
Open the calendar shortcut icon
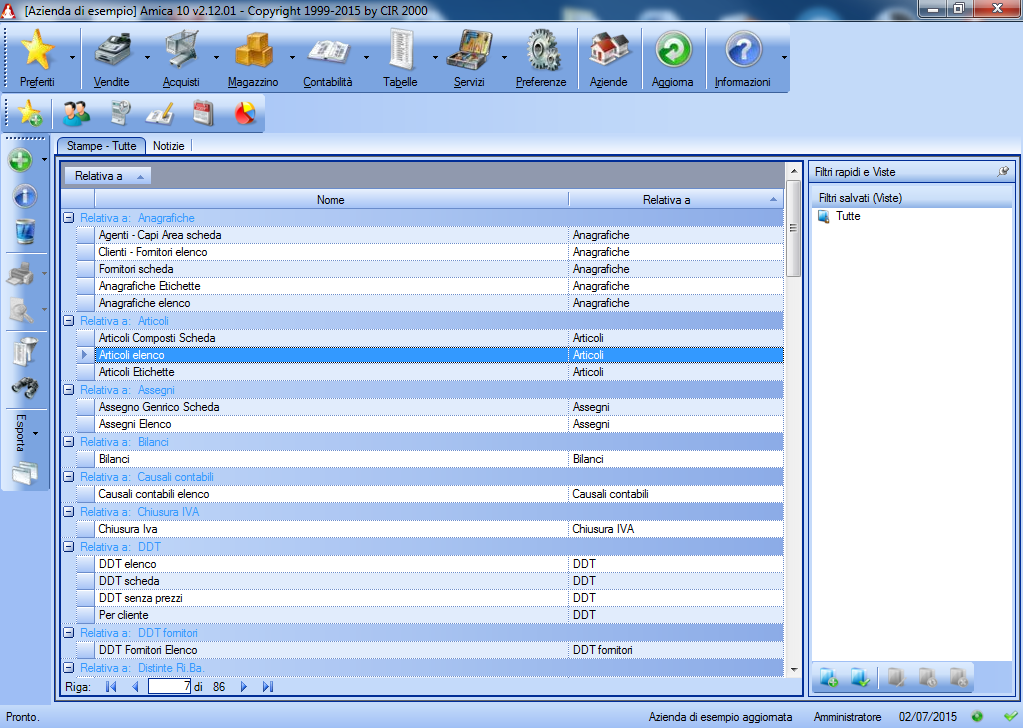click(204, 114)
